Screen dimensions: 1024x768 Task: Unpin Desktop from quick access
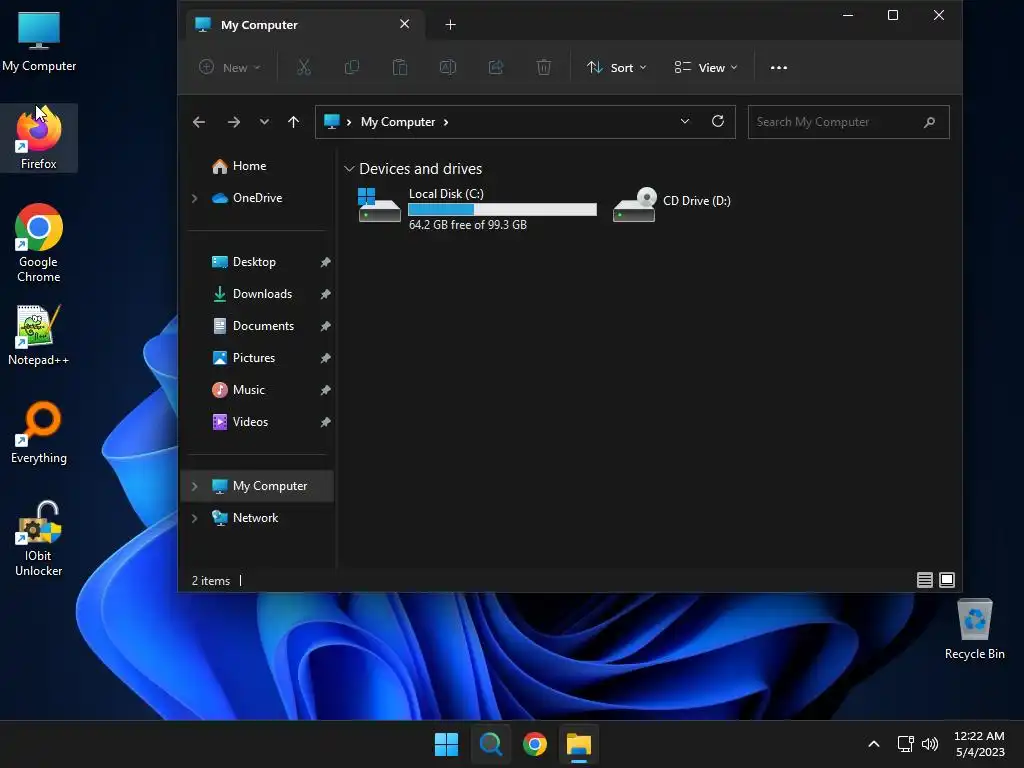325,262
